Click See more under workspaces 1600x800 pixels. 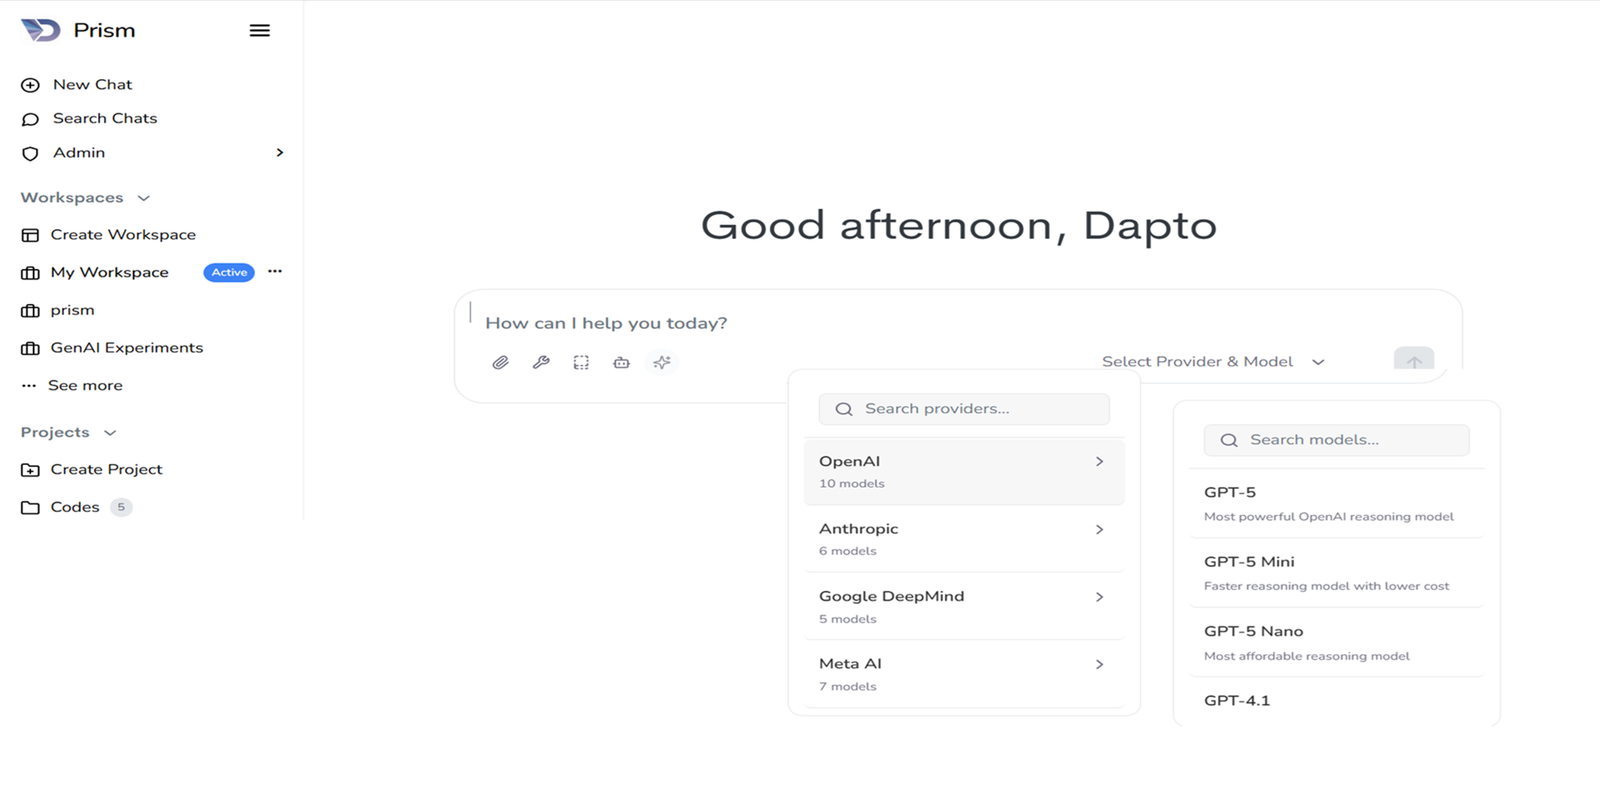[x=85, y=385]
